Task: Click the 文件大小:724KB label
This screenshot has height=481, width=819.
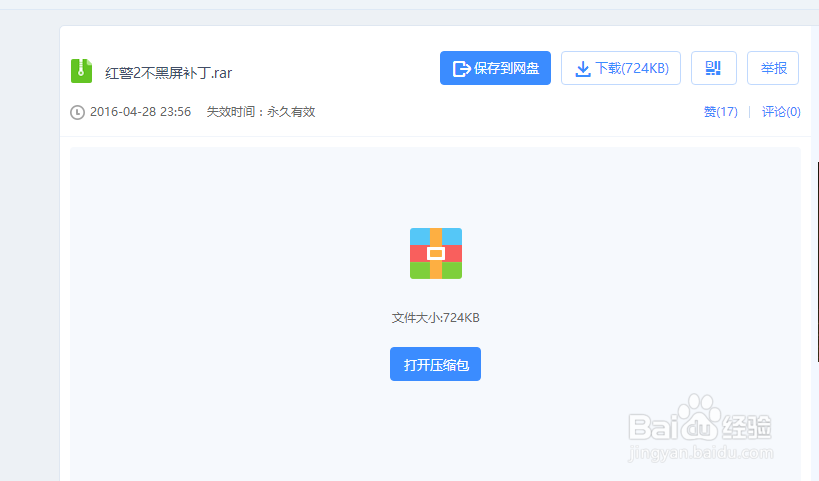Action: coord(436,318)
